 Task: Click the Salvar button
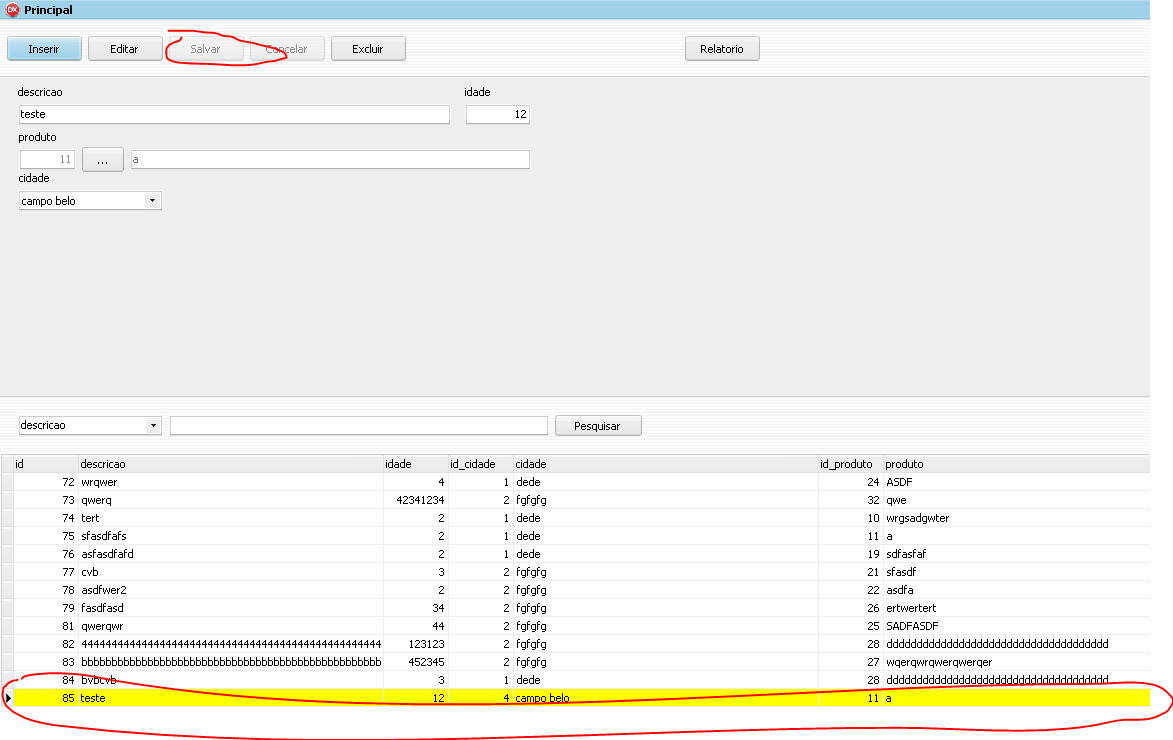[x=205, y=48]
